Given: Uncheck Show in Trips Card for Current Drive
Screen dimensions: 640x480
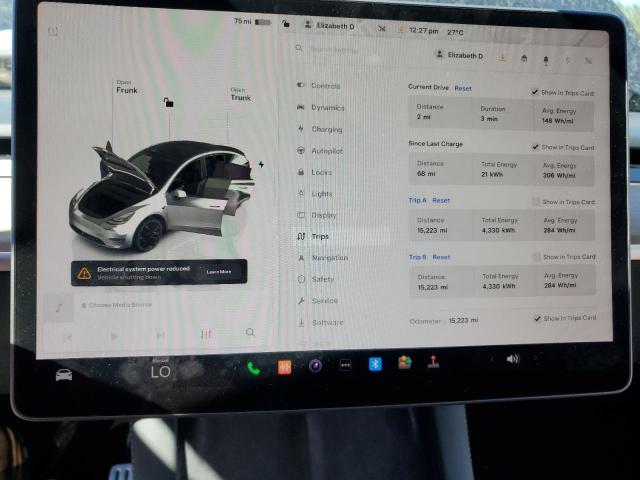Looking at the screenshot, I should pos(535,92).
